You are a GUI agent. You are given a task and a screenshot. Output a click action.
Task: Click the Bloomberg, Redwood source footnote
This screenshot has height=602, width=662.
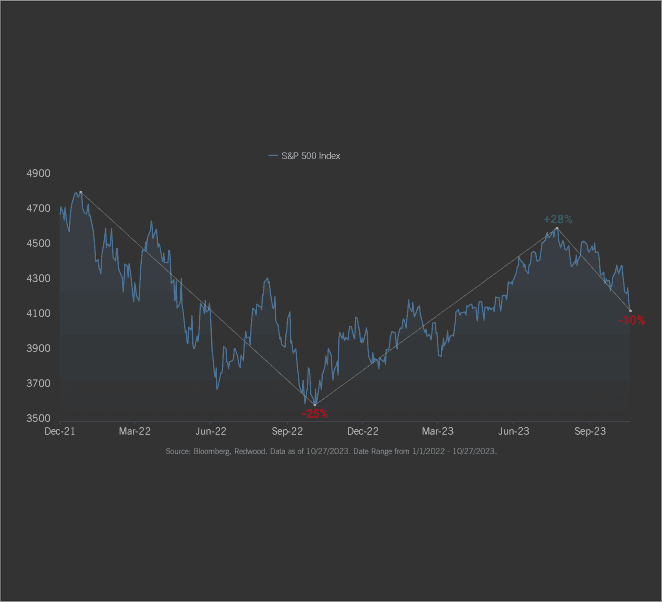[x=331, y=451]
